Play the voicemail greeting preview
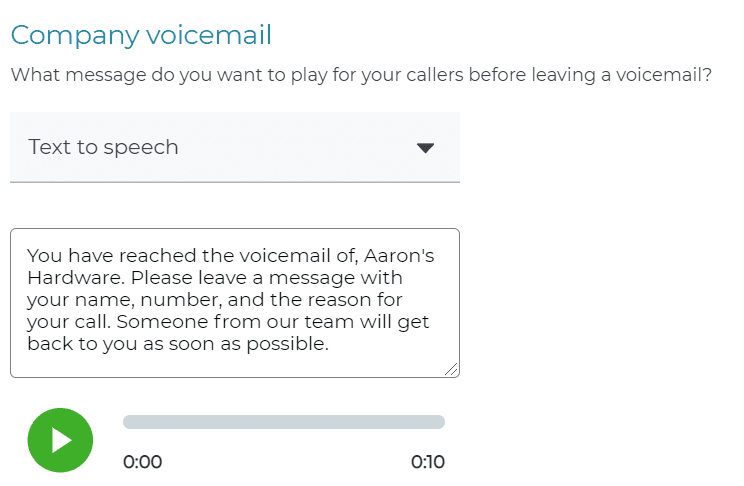 (60, 440)
